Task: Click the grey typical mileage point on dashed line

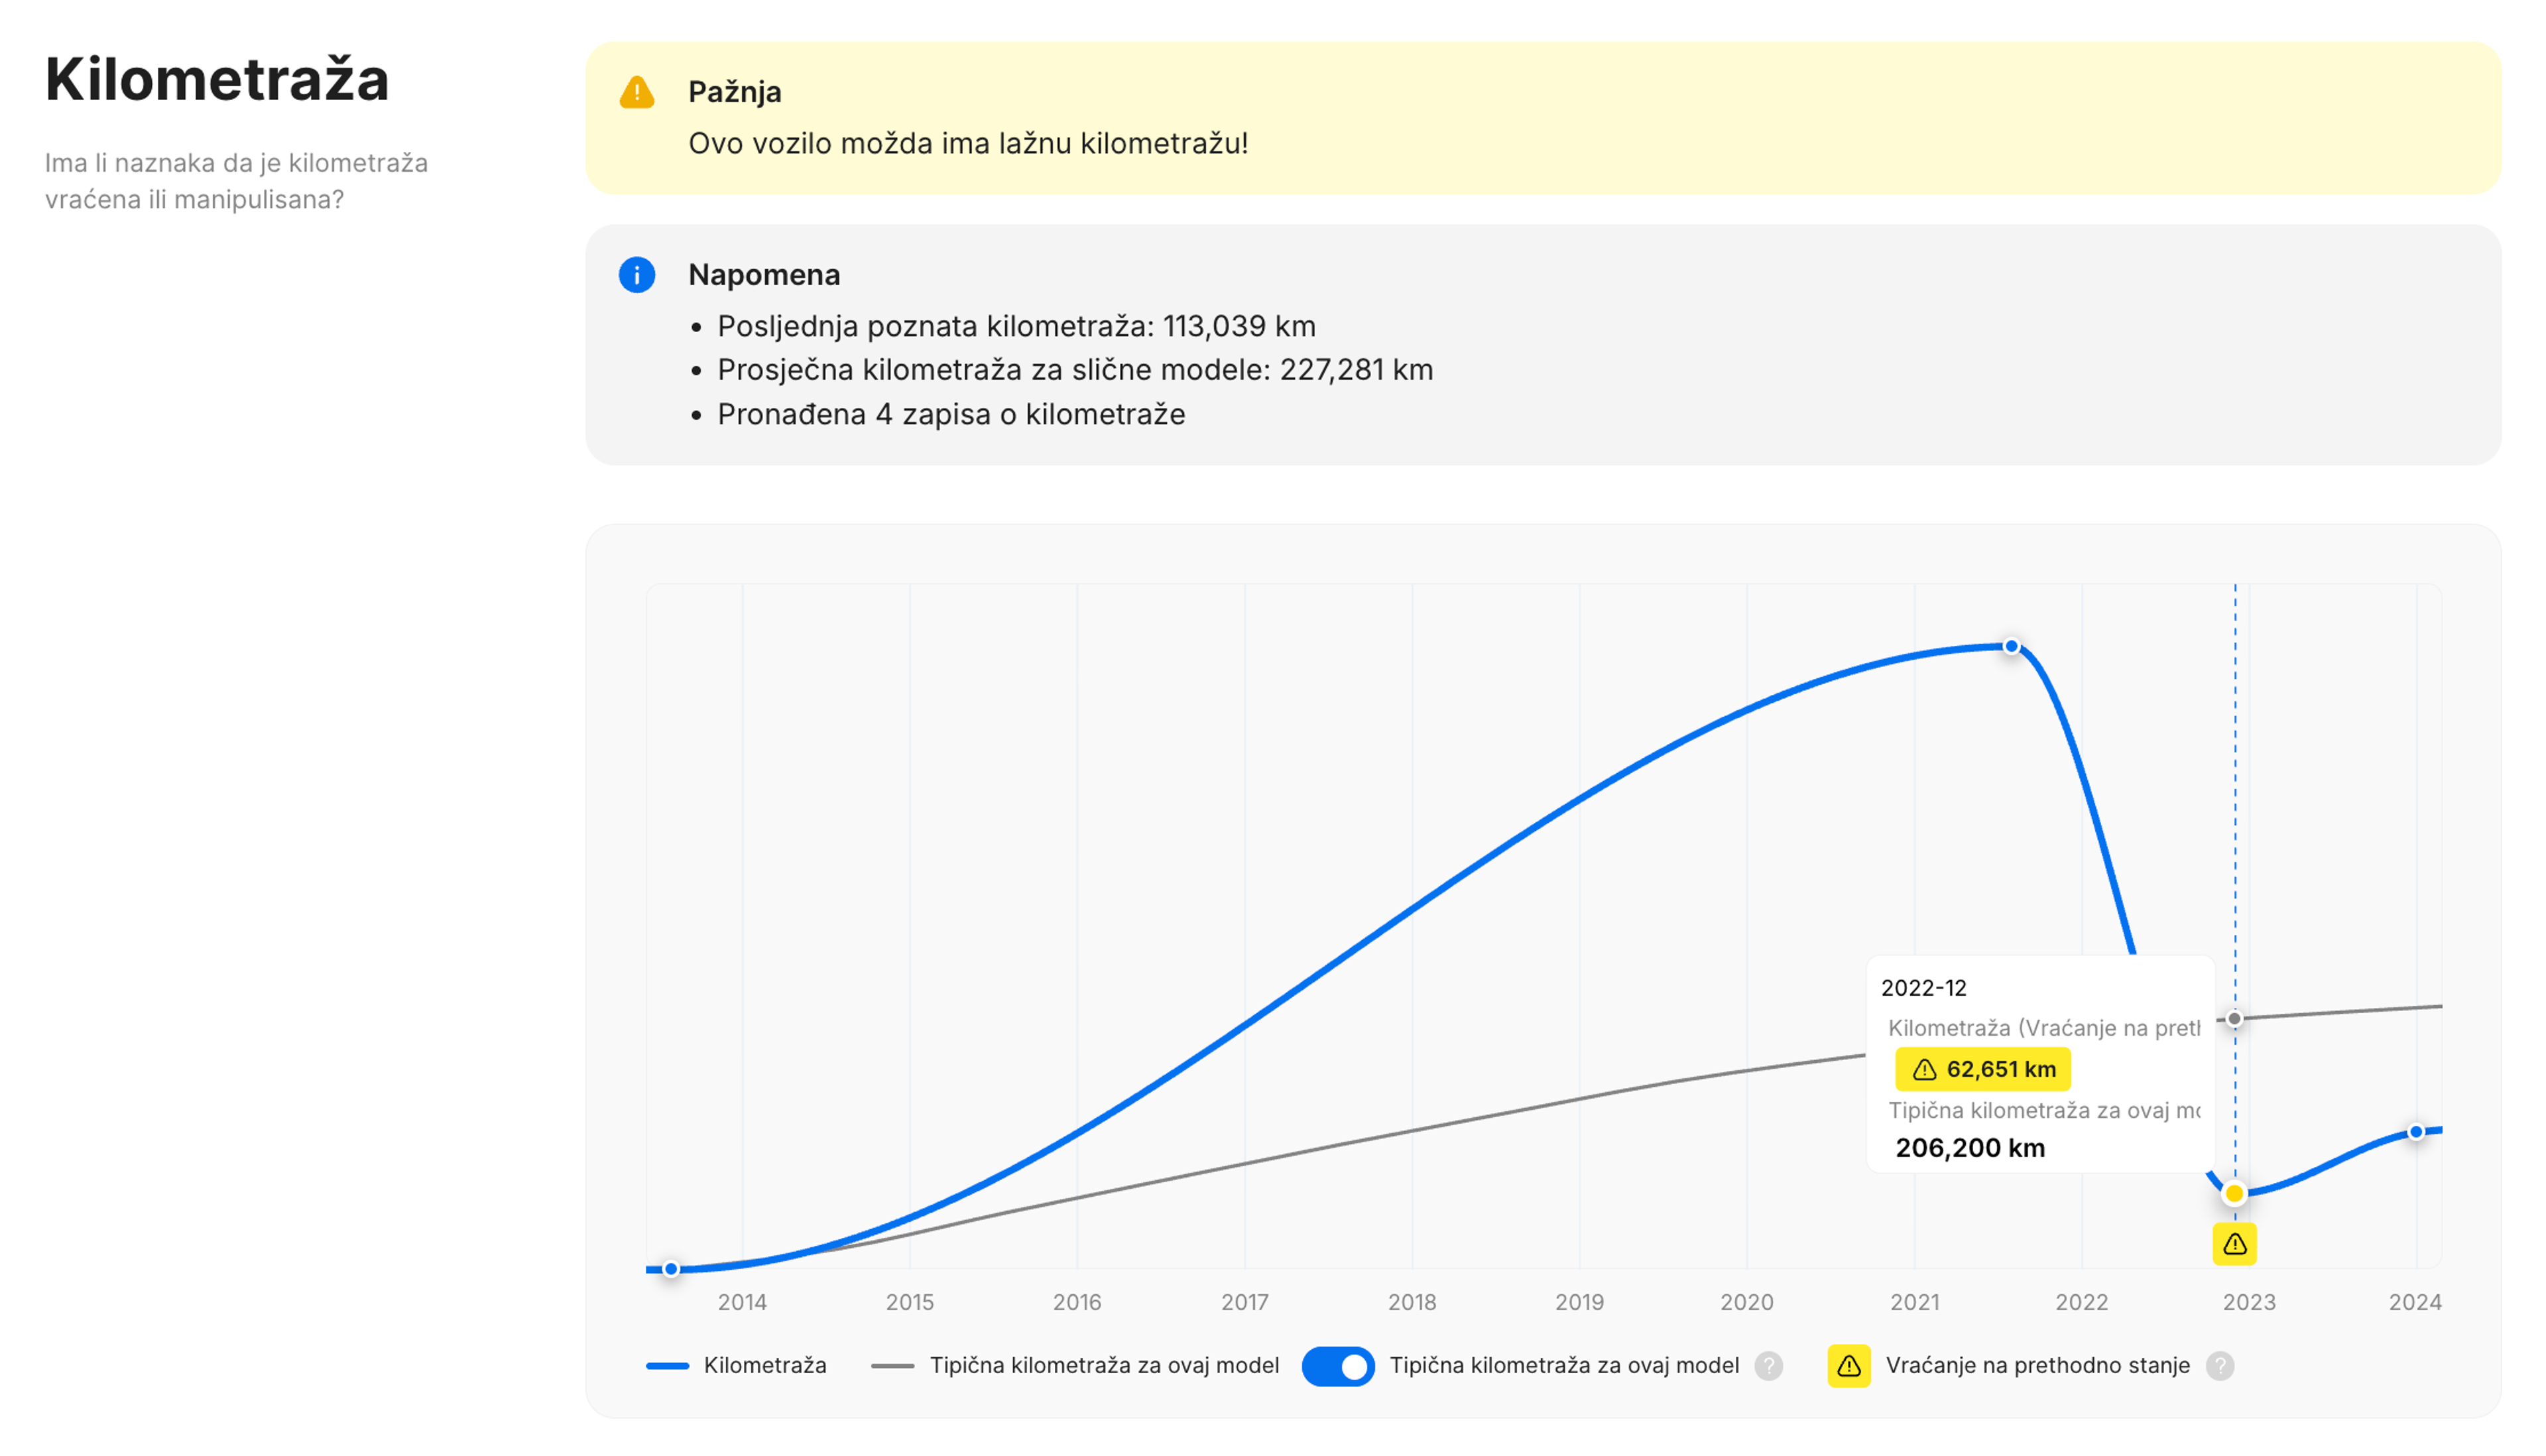Action: [2234, 1019]
